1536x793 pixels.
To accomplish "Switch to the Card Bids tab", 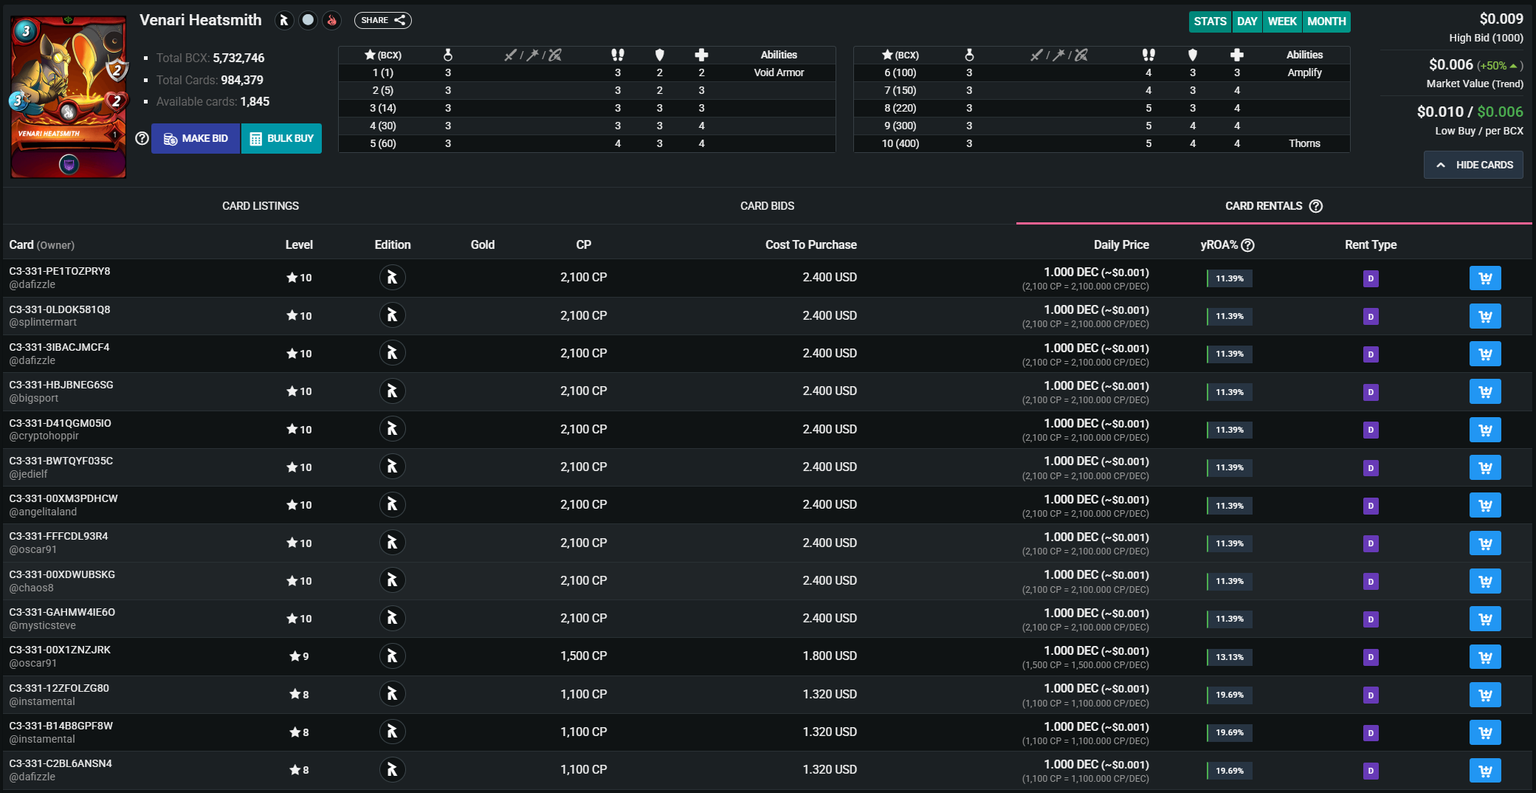I will (x=767, y=206).
